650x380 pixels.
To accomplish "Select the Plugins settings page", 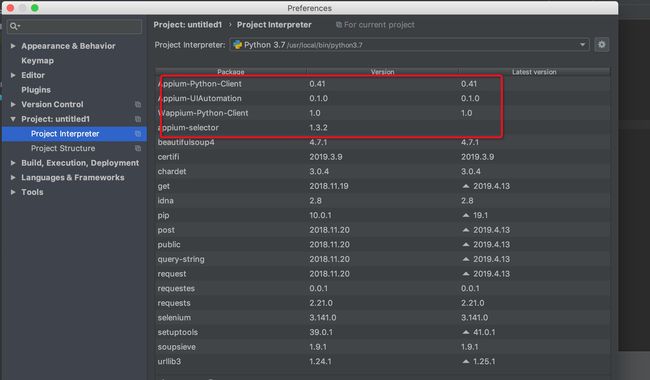I will click(36, 90).
